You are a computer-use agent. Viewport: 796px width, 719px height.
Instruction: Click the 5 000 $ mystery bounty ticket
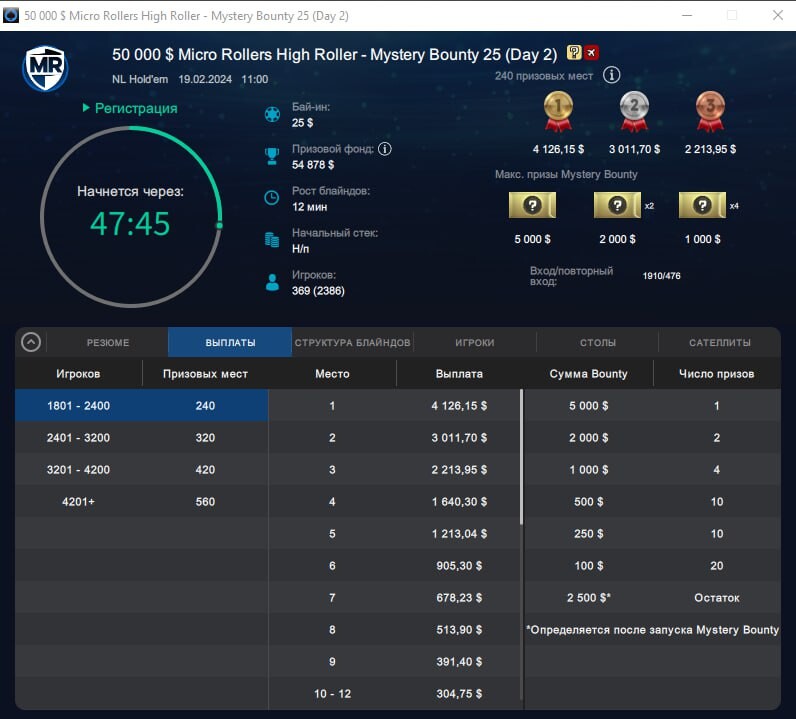point(532,205)
